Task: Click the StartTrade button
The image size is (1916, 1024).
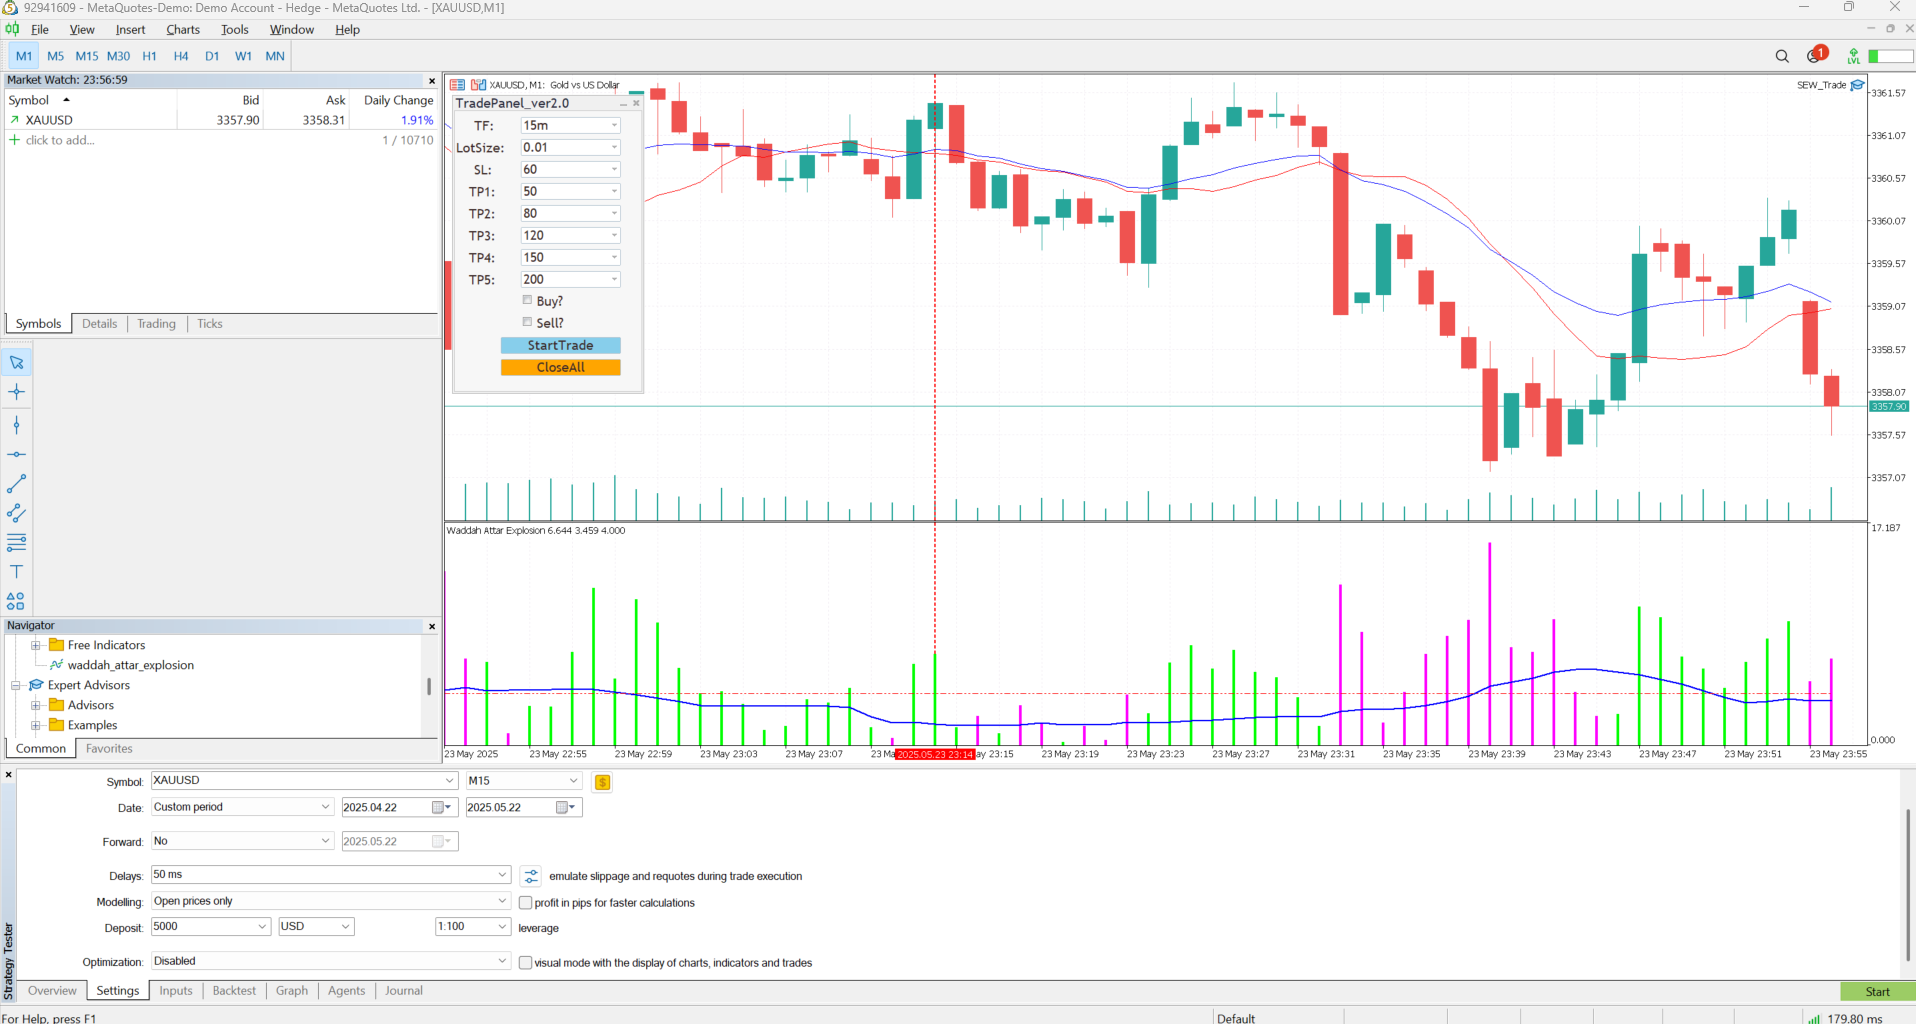Action: coord(560,345)
